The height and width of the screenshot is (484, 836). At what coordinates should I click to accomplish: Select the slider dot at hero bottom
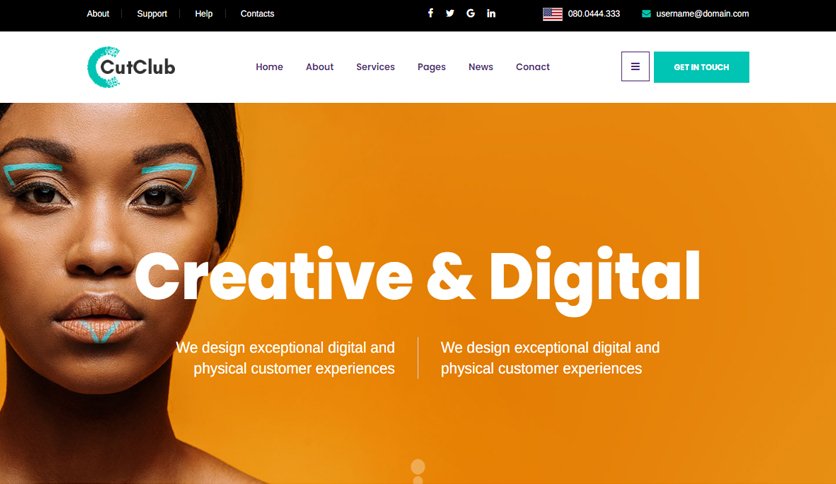tap(418, 467)
